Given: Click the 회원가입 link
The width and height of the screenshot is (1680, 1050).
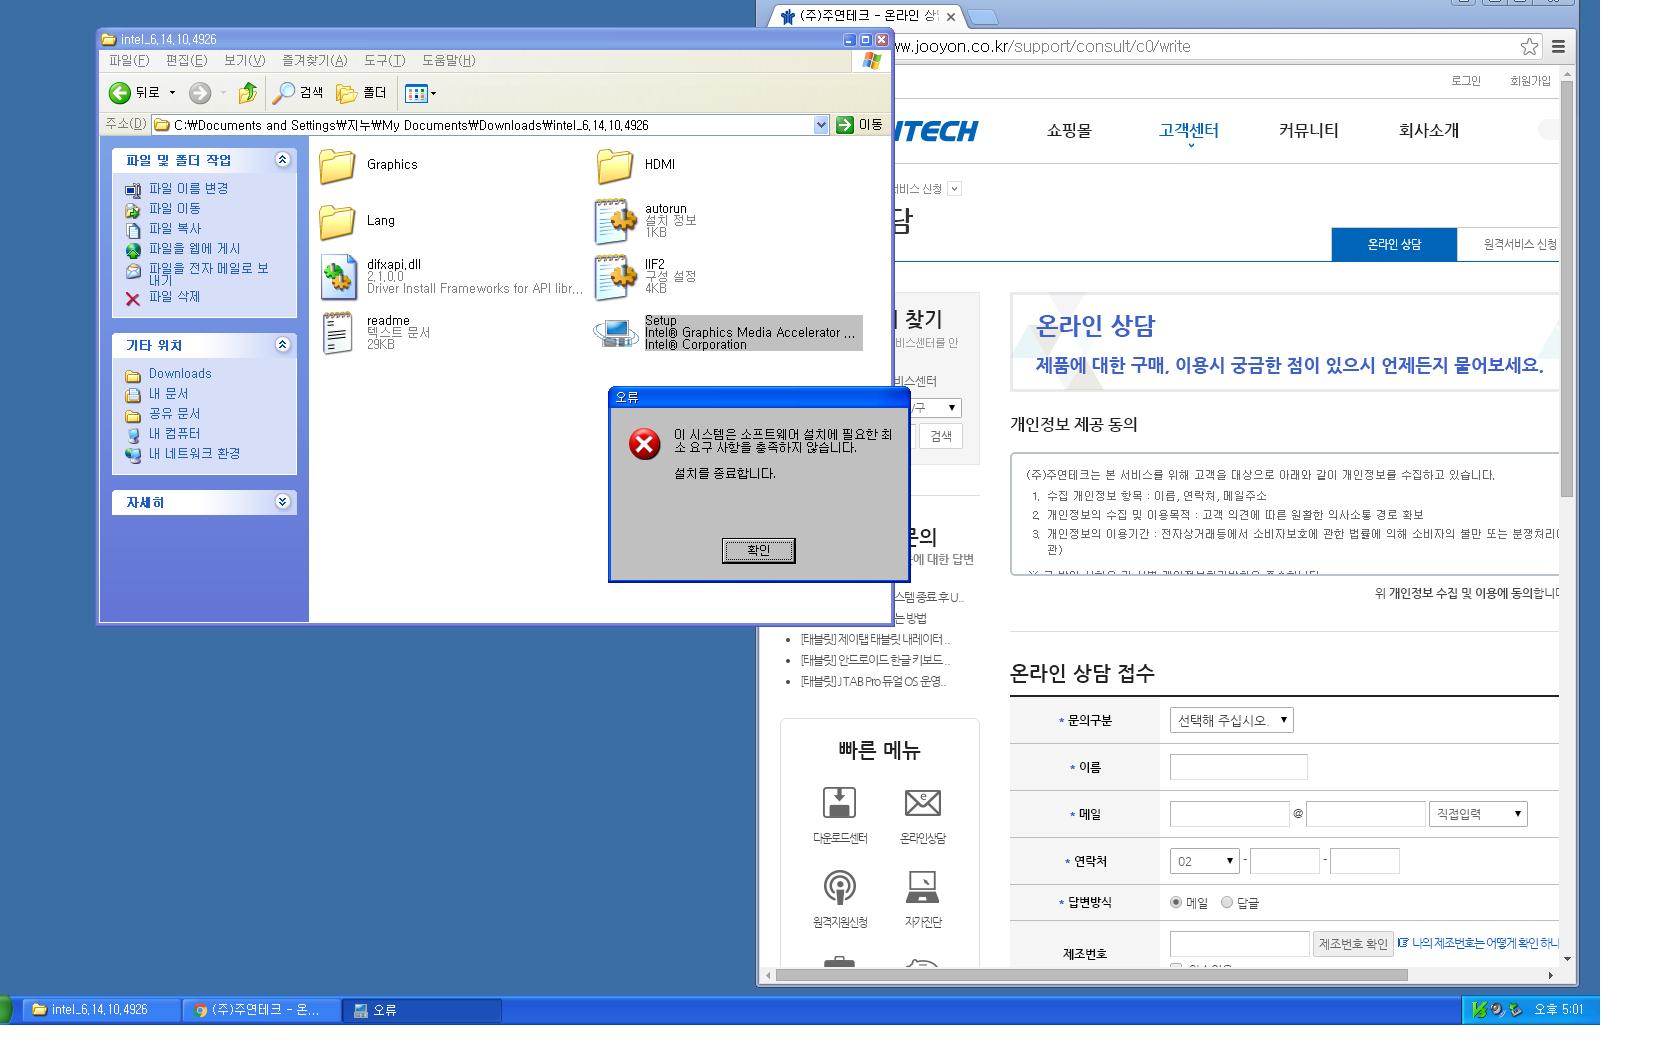Looking at the screenshot, I should [x=1530, y=81].
